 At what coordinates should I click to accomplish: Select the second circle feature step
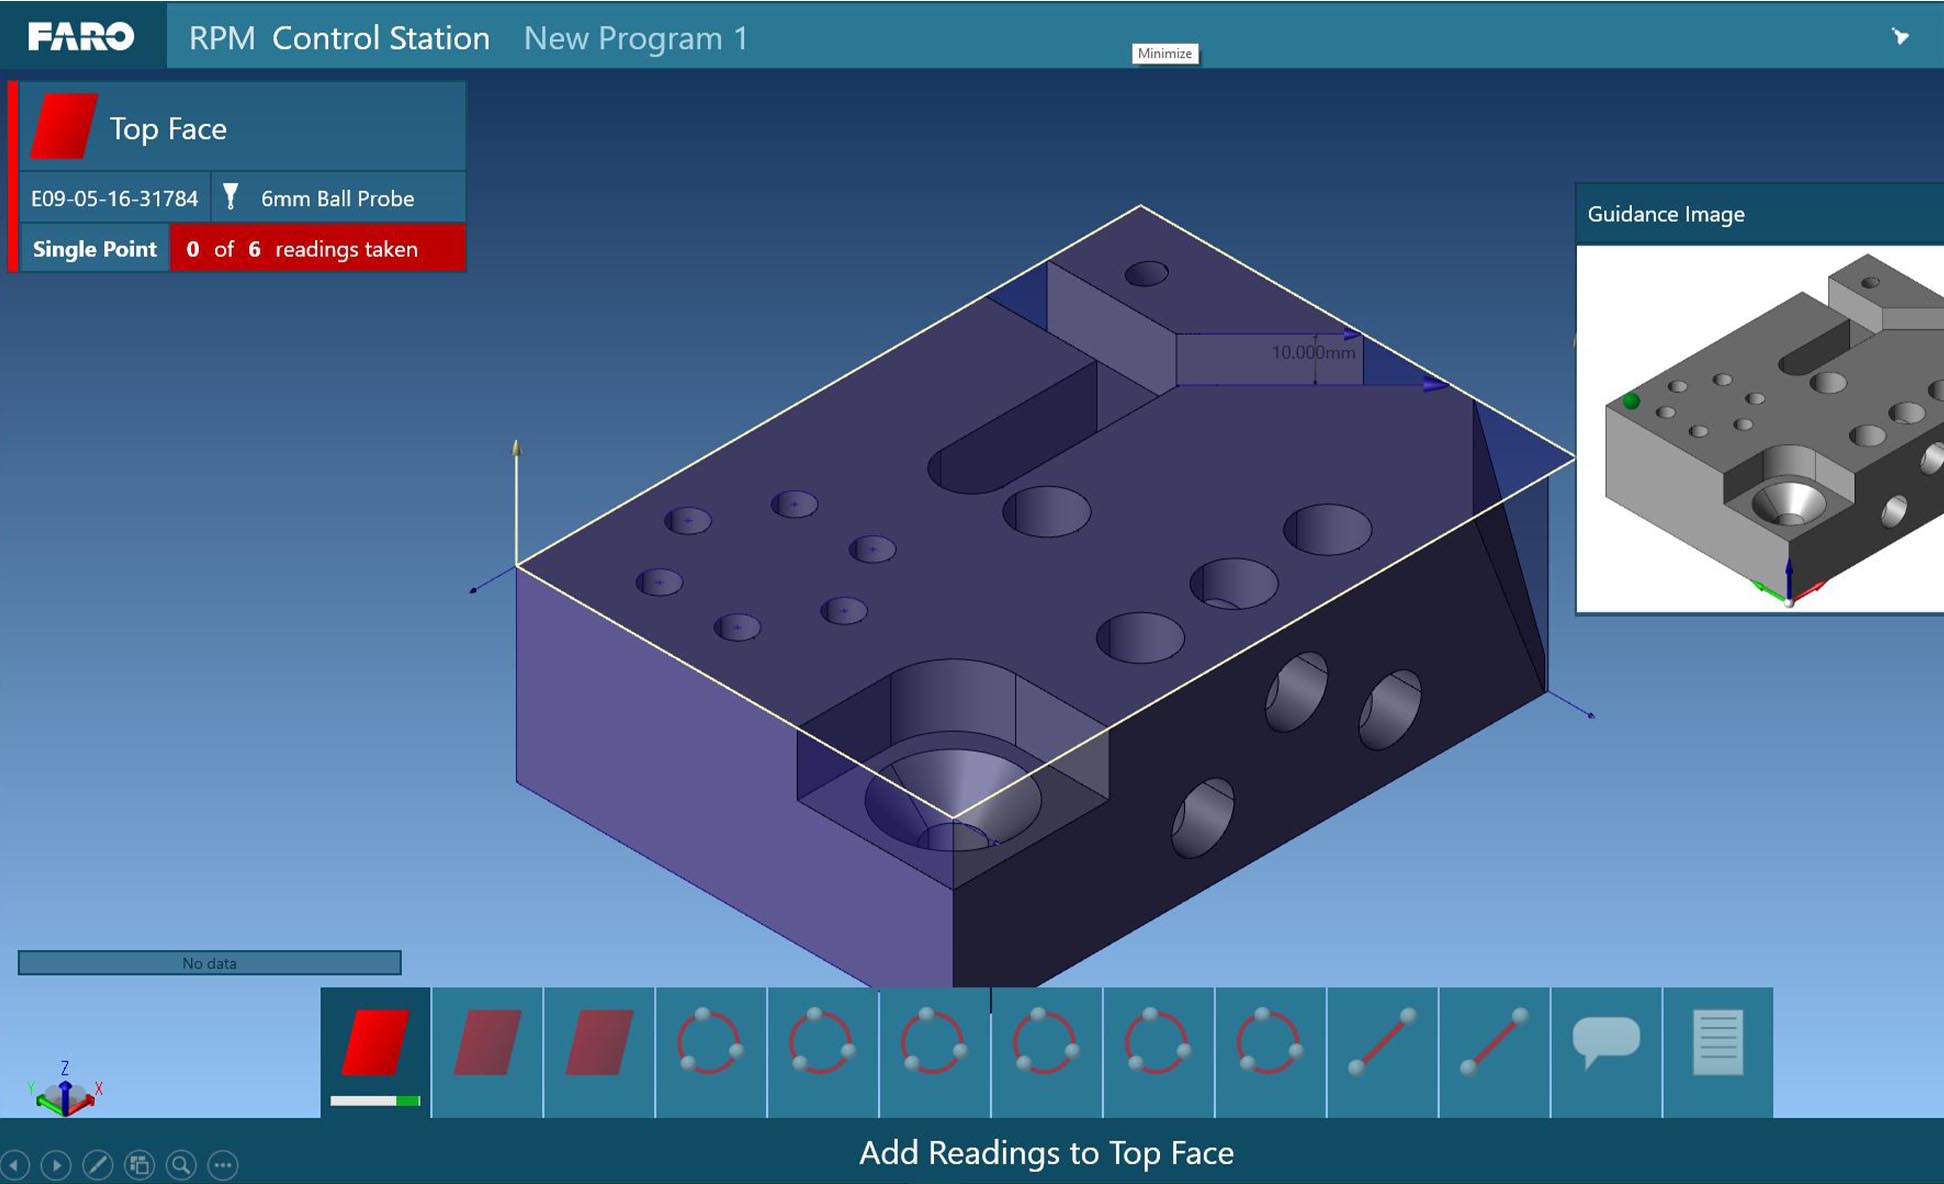point(823,1051)
